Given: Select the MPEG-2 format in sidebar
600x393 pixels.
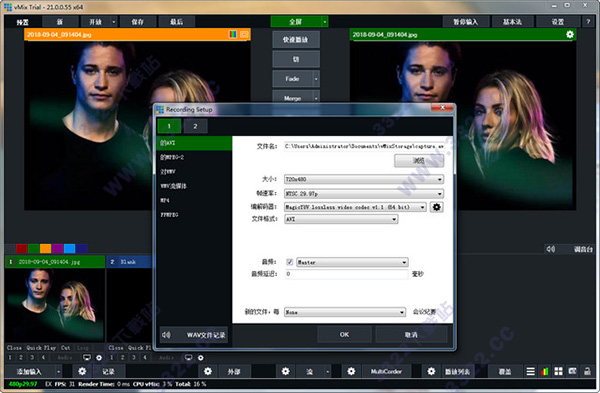Looking at the screenshot, I should coord(194,157).
